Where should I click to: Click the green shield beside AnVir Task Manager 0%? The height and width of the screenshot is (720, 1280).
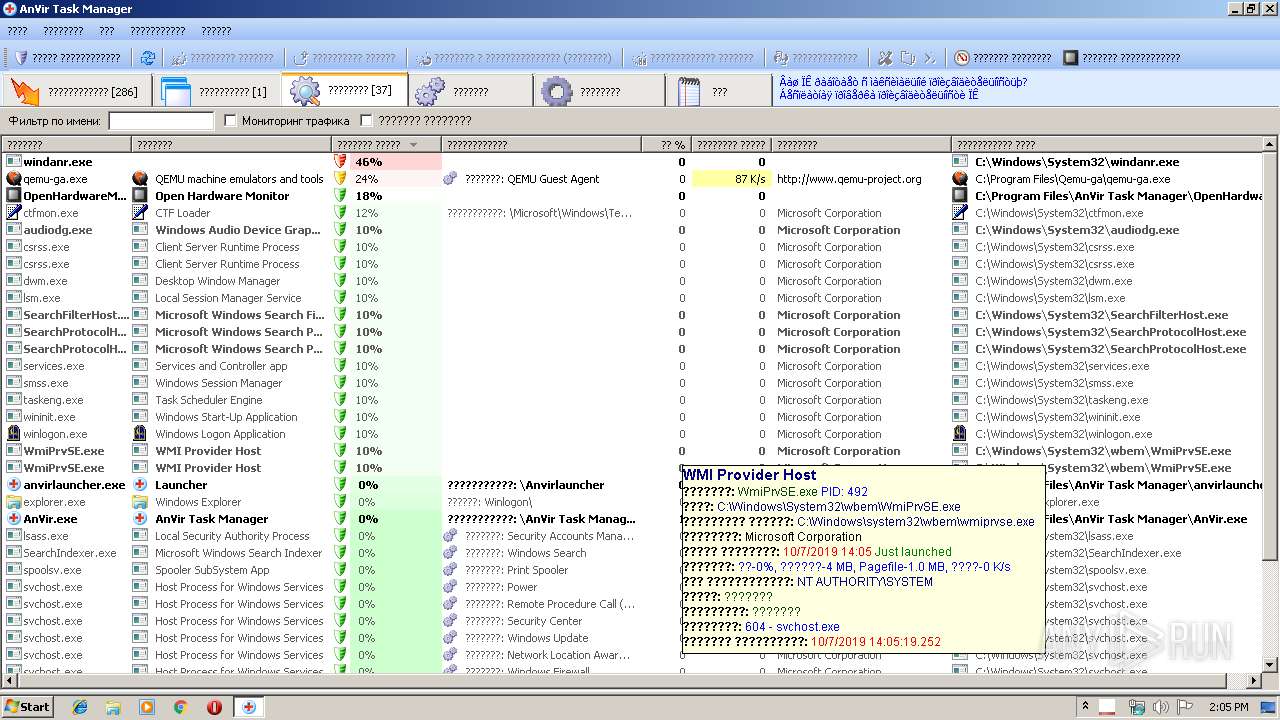[340, 519]
